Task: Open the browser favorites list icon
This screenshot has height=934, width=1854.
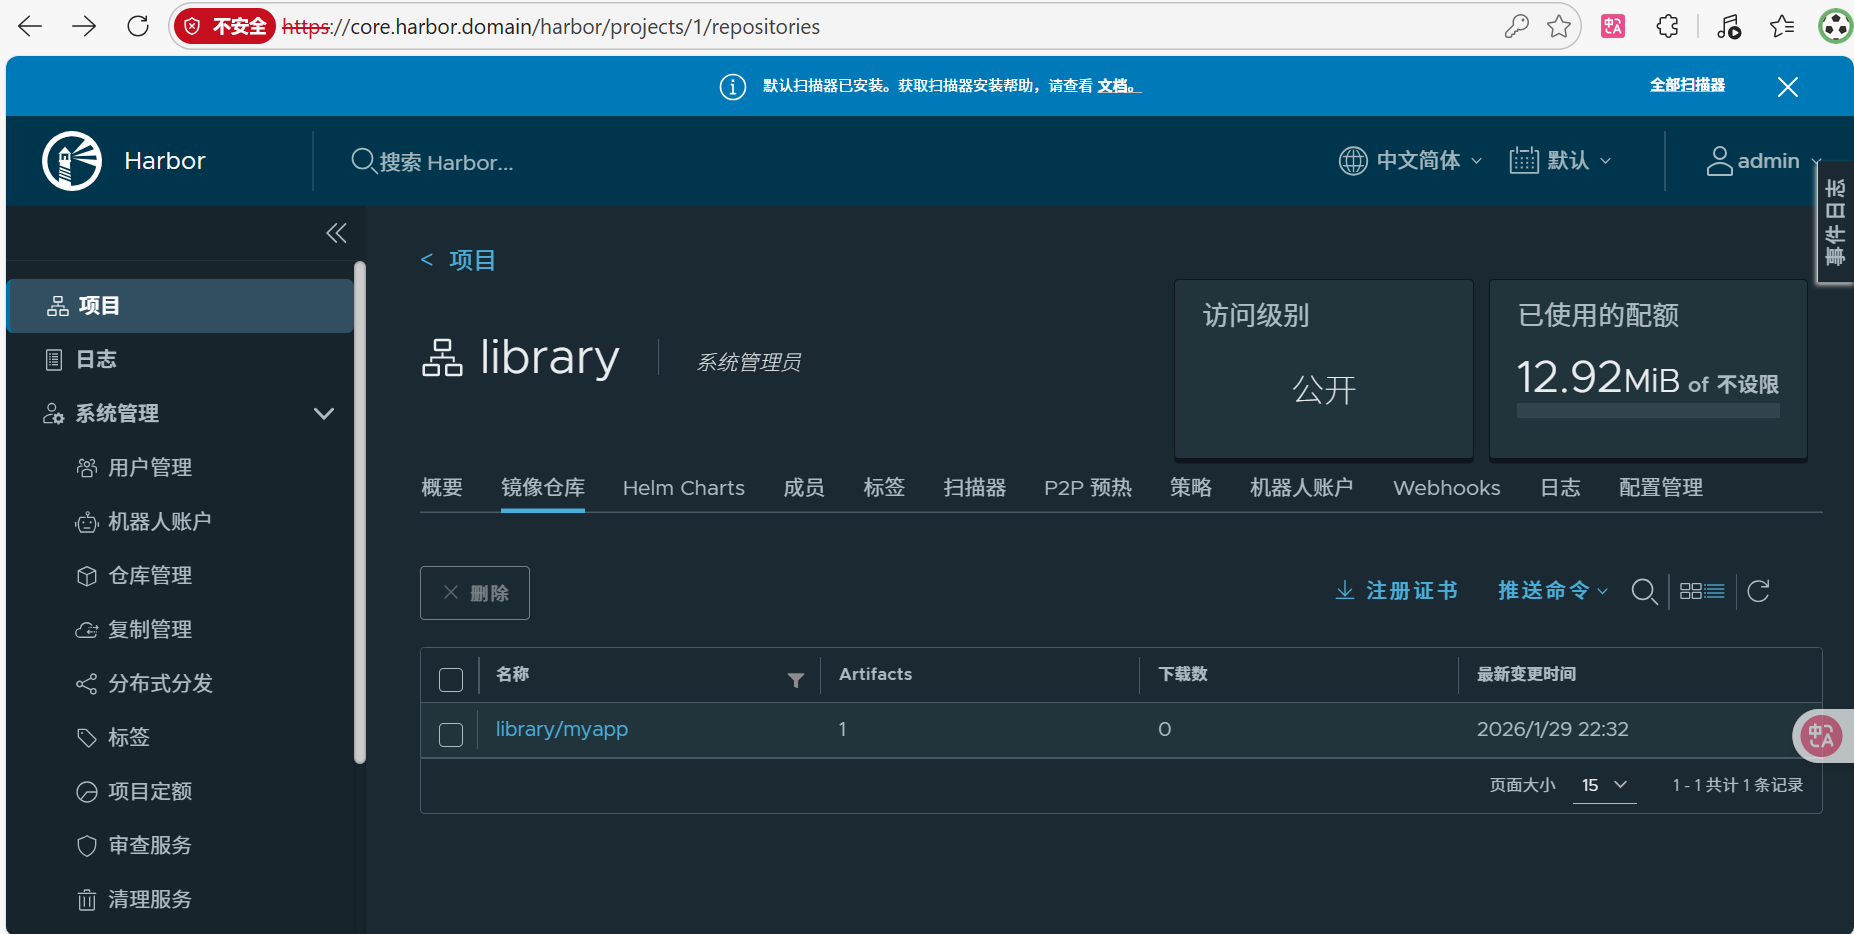Action: point(1782,27)
